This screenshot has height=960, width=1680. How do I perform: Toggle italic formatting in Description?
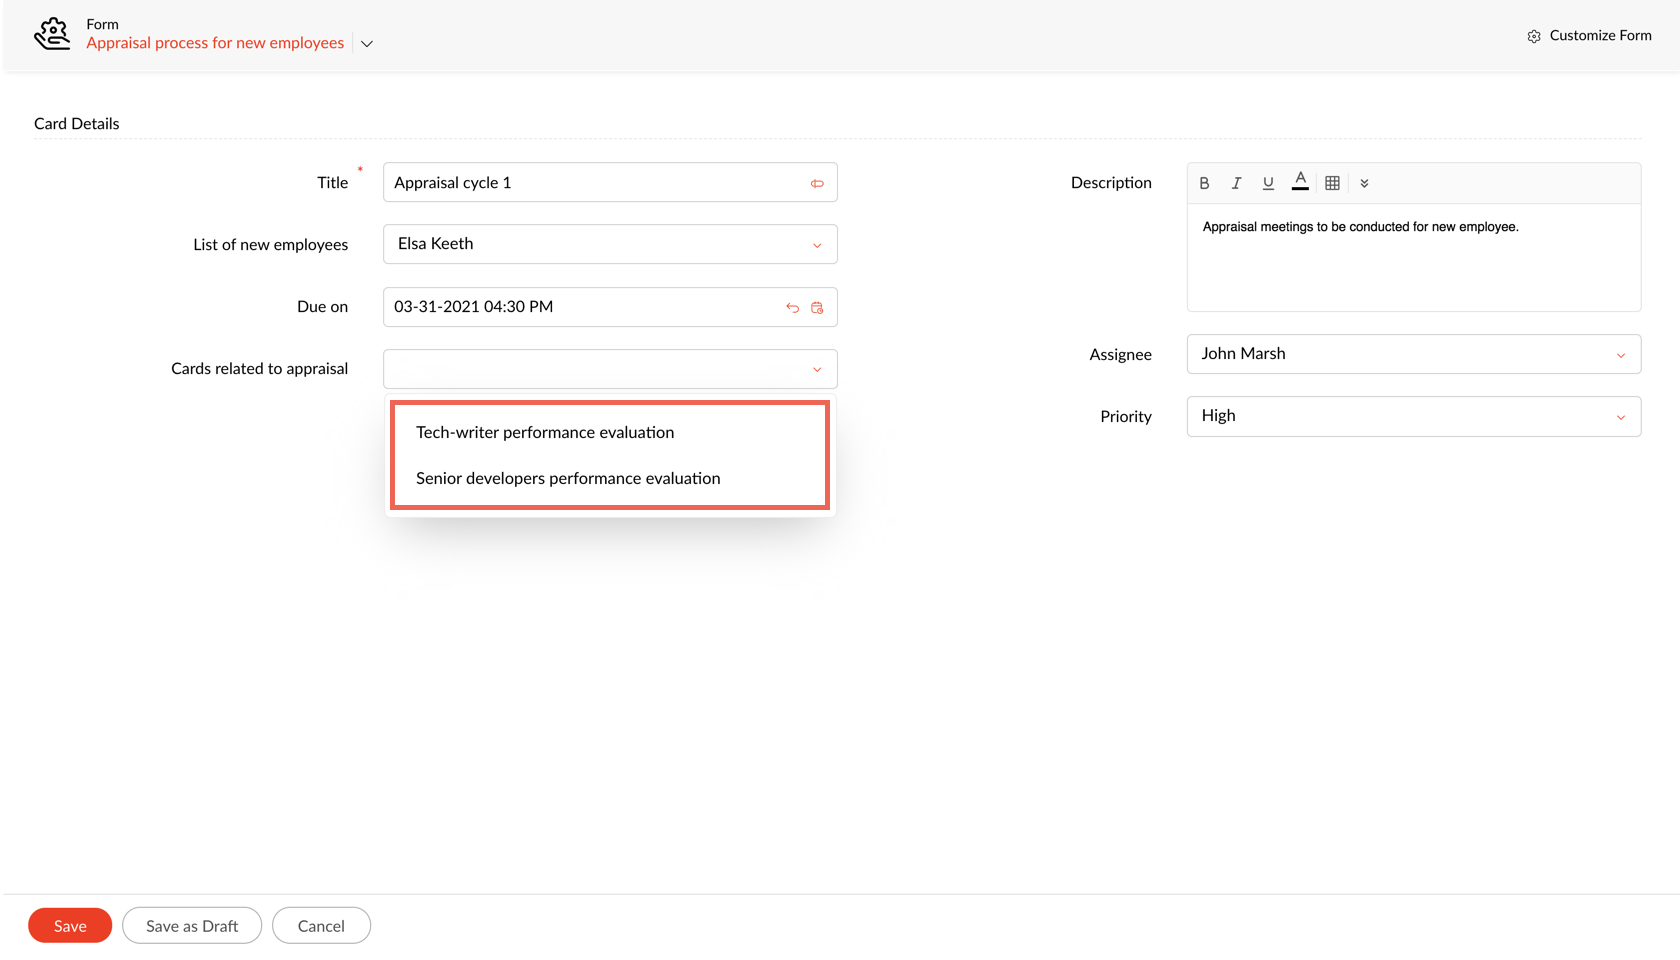click(x=1236, y=183)
